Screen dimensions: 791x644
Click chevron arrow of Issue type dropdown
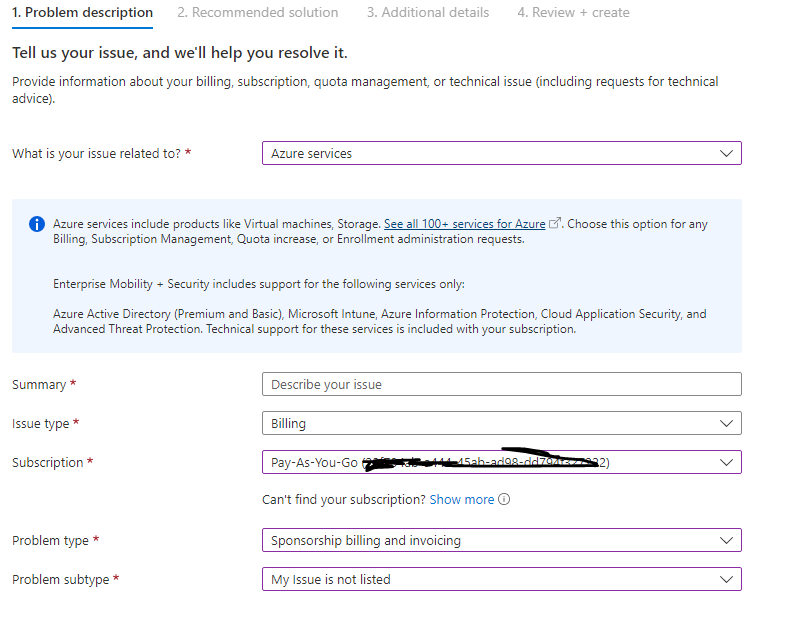[726, 424]
